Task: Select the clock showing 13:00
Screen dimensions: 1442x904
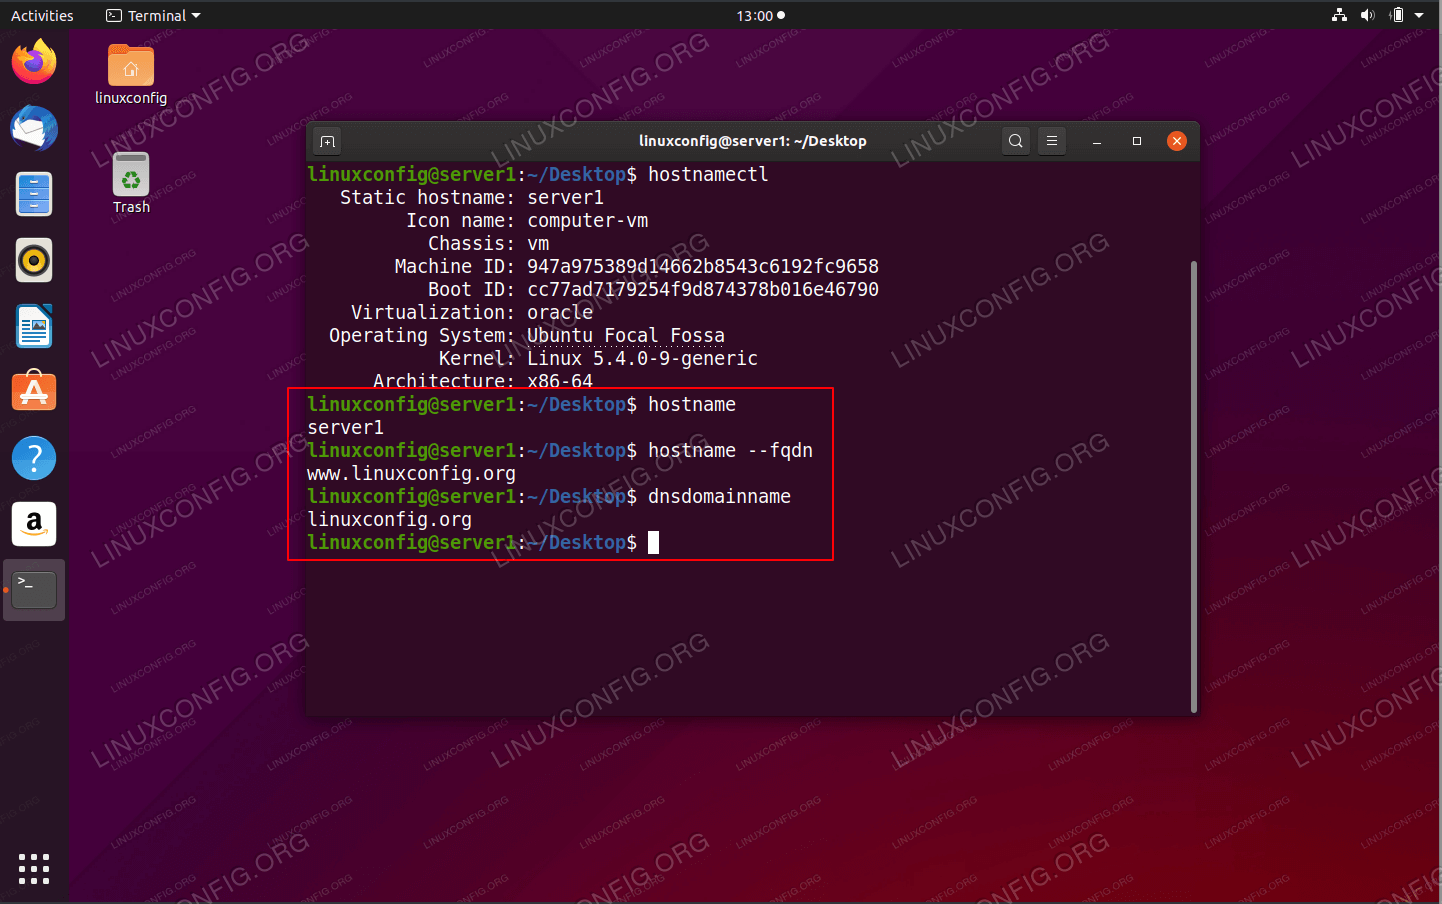Action: coord(754,15)
